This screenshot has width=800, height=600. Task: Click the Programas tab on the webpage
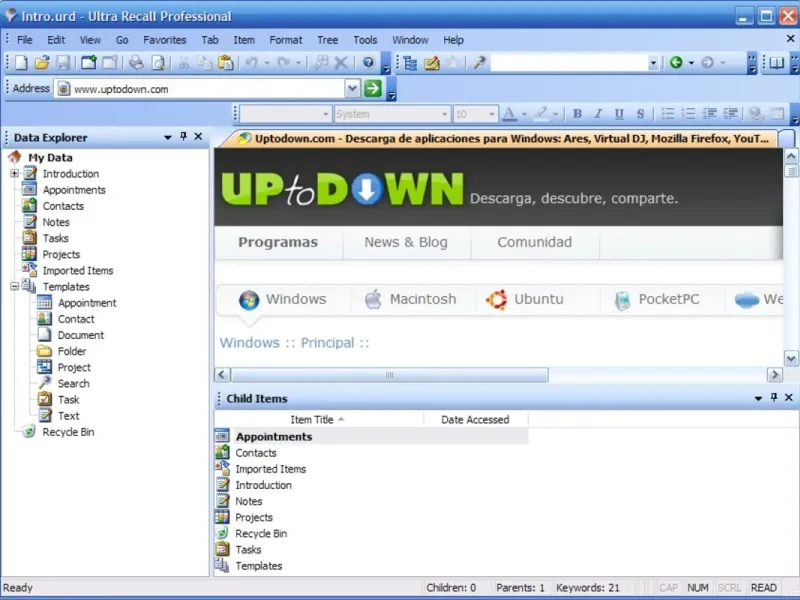[x=278, y=242]
